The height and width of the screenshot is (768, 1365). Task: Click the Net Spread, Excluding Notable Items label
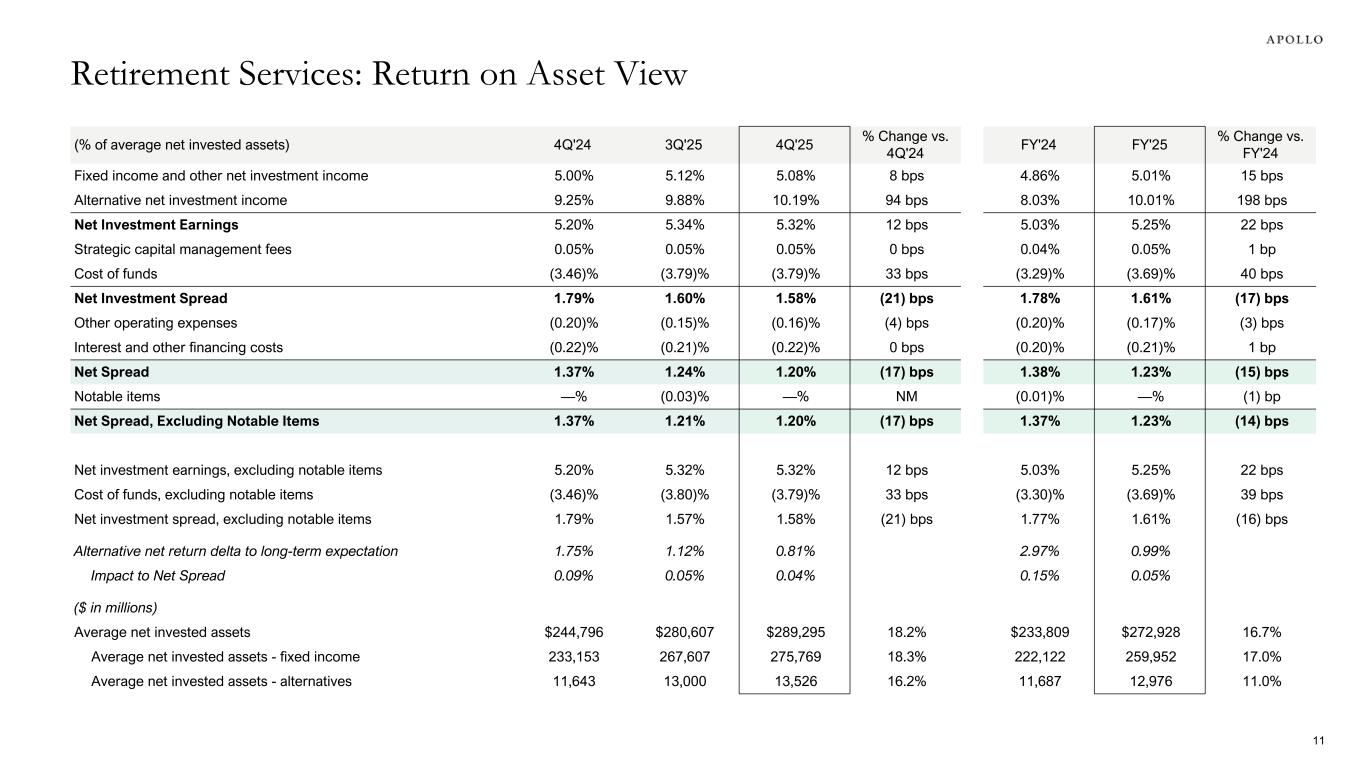pyautogui.click(x=197, y=421)
